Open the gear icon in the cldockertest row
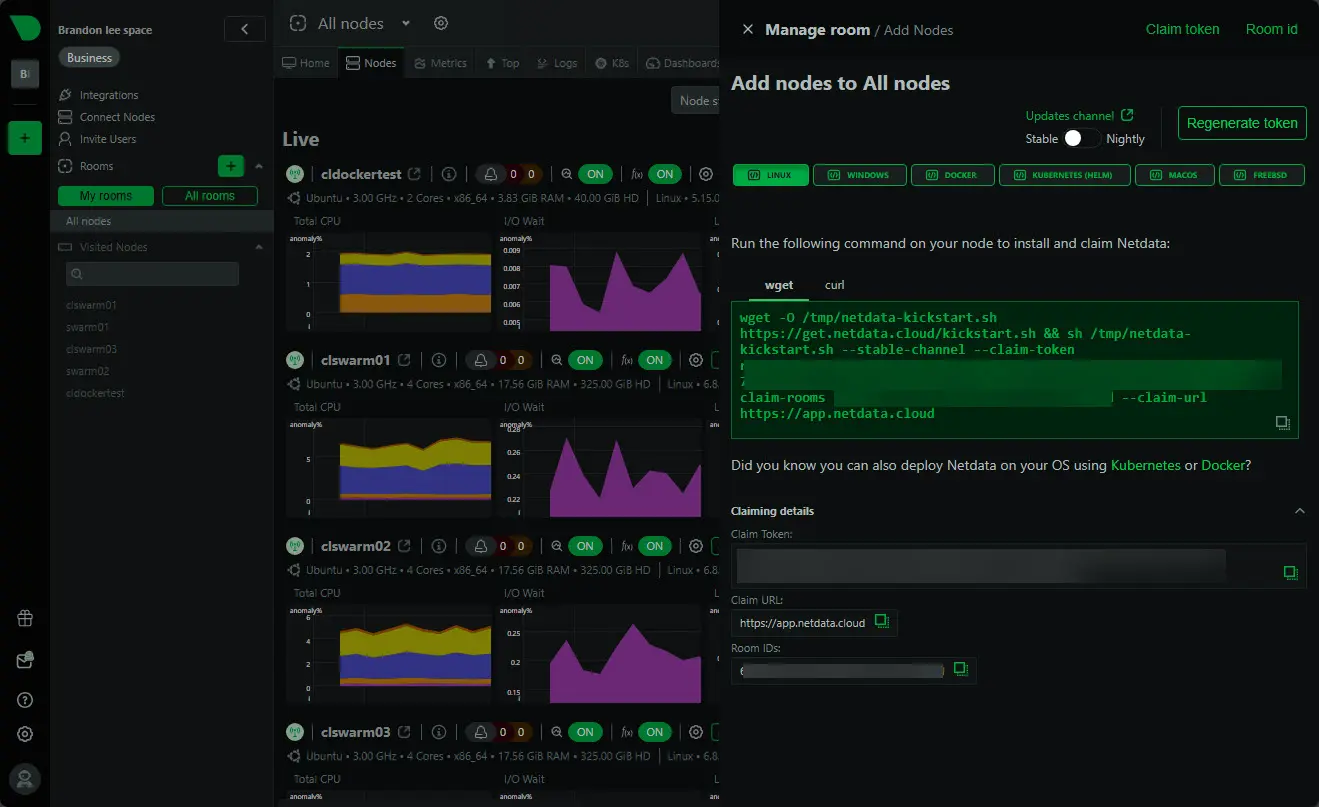The image size is (1319, 807). (x=706, y=174)
